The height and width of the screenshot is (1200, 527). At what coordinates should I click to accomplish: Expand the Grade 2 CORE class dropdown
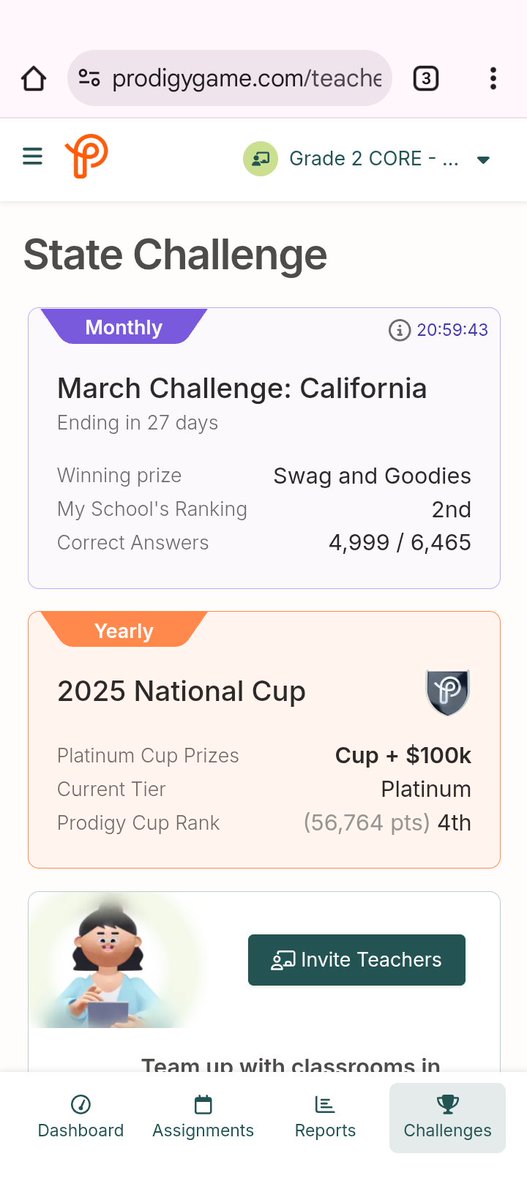368,159
